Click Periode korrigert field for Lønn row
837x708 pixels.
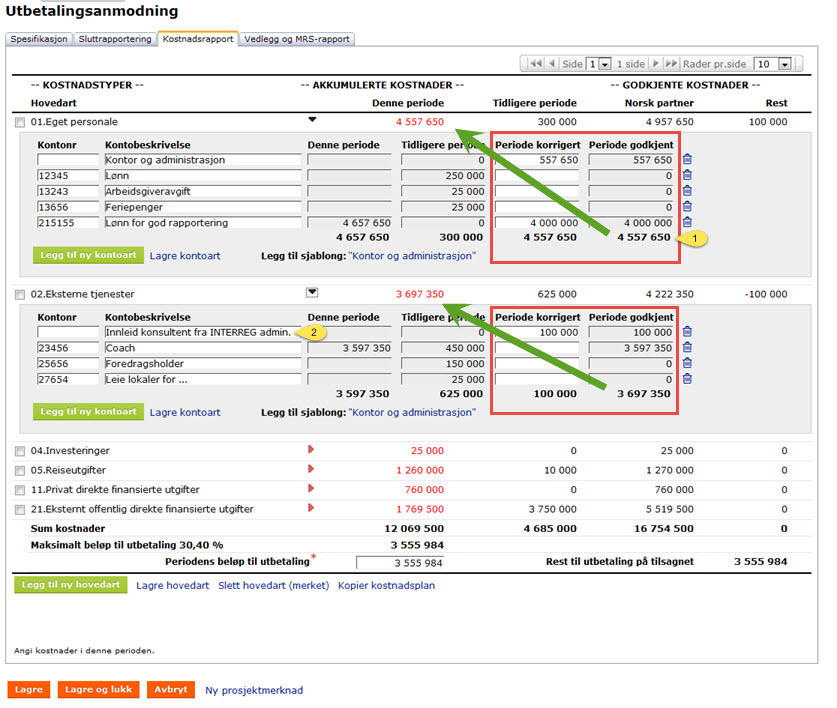(x=537, y=176)
